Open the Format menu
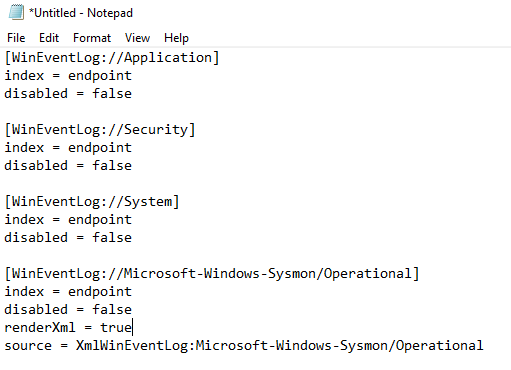 click(92, 38)
